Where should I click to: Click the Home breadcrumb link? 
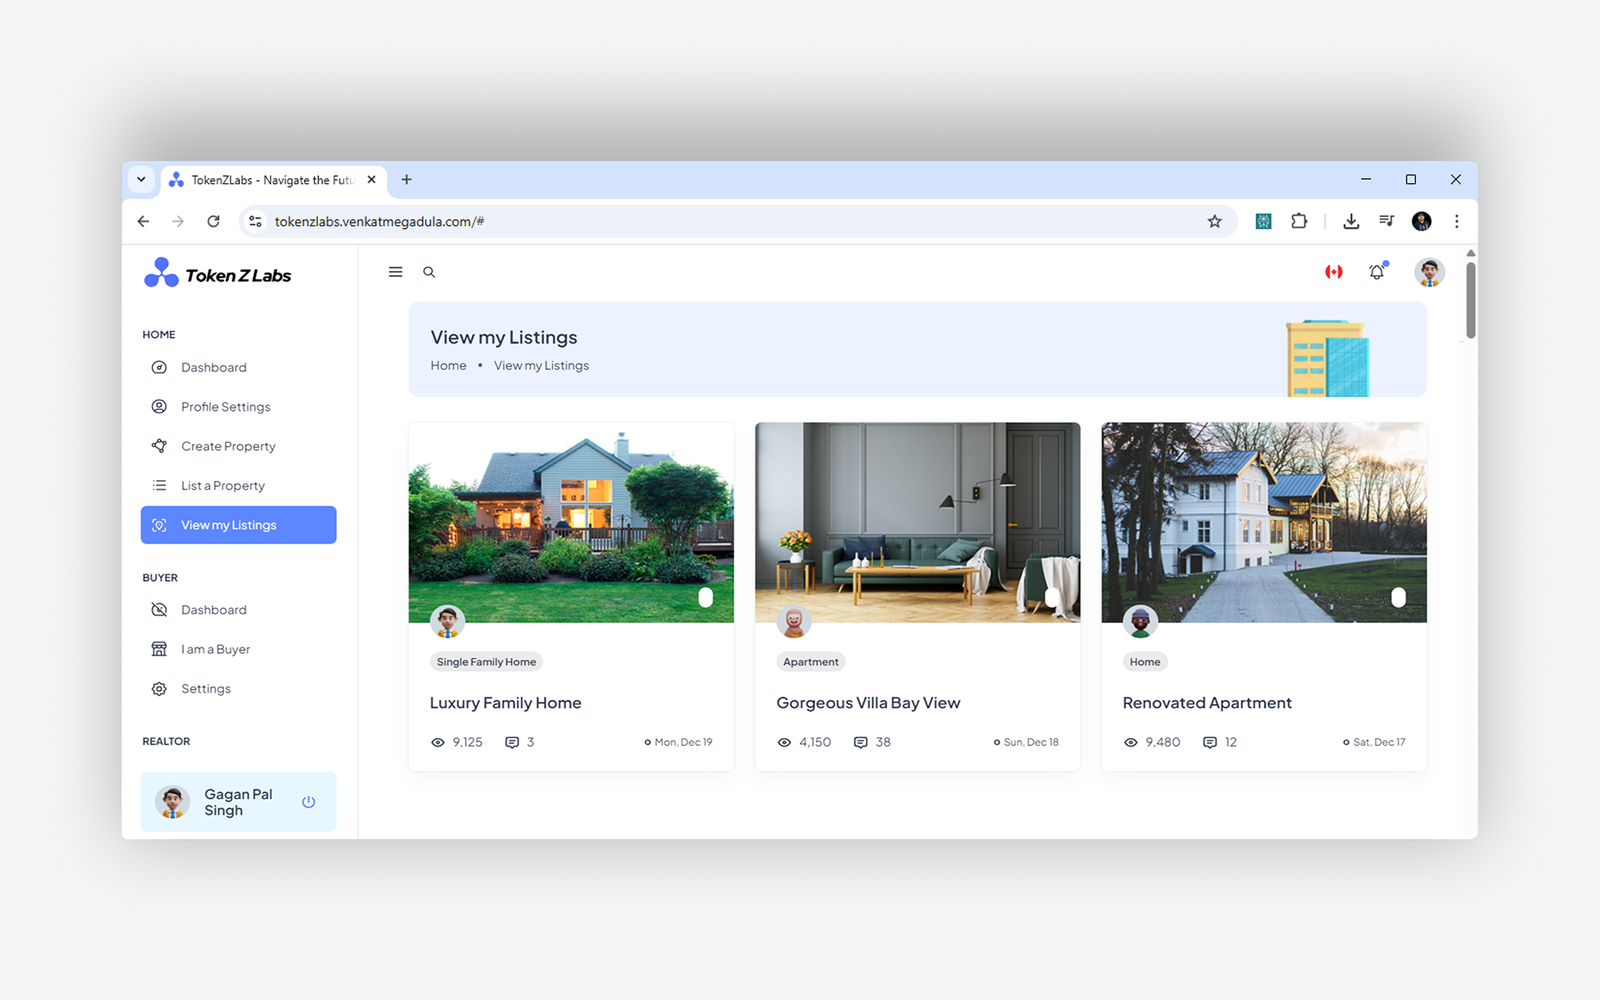(x=448, y=366)
